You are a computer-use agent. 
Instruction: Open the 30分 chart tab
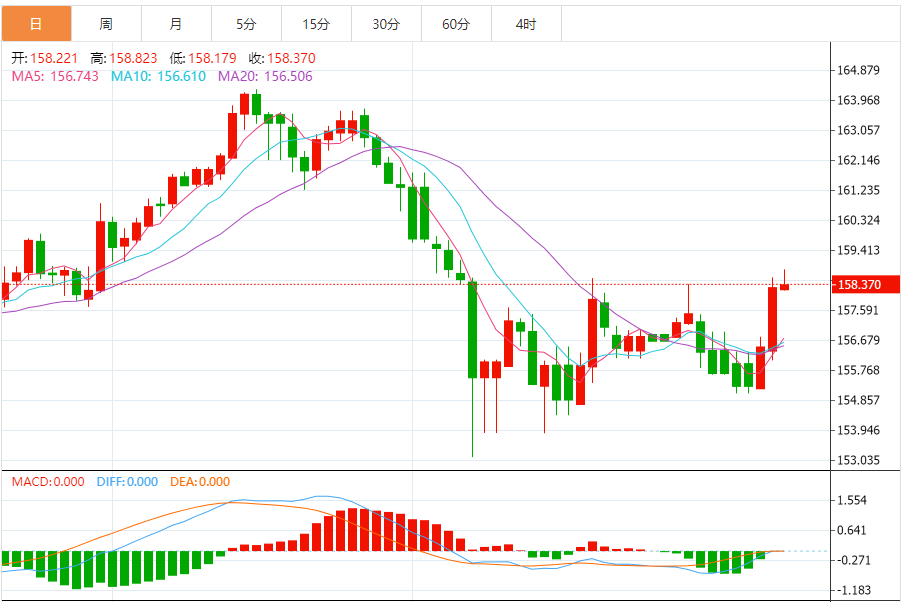coord(386,24)
